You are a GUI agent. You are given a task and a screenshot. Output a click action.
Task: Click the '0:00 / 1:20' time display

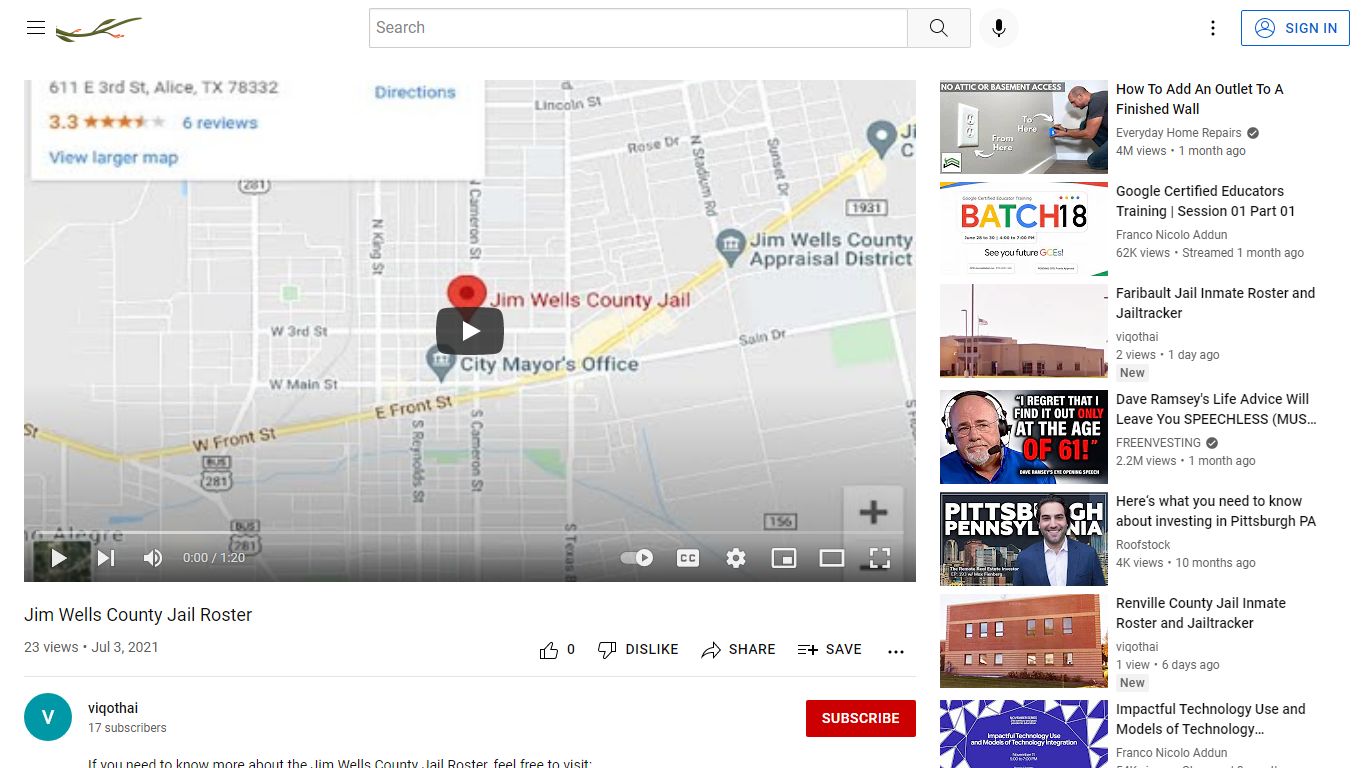(214, 558)
